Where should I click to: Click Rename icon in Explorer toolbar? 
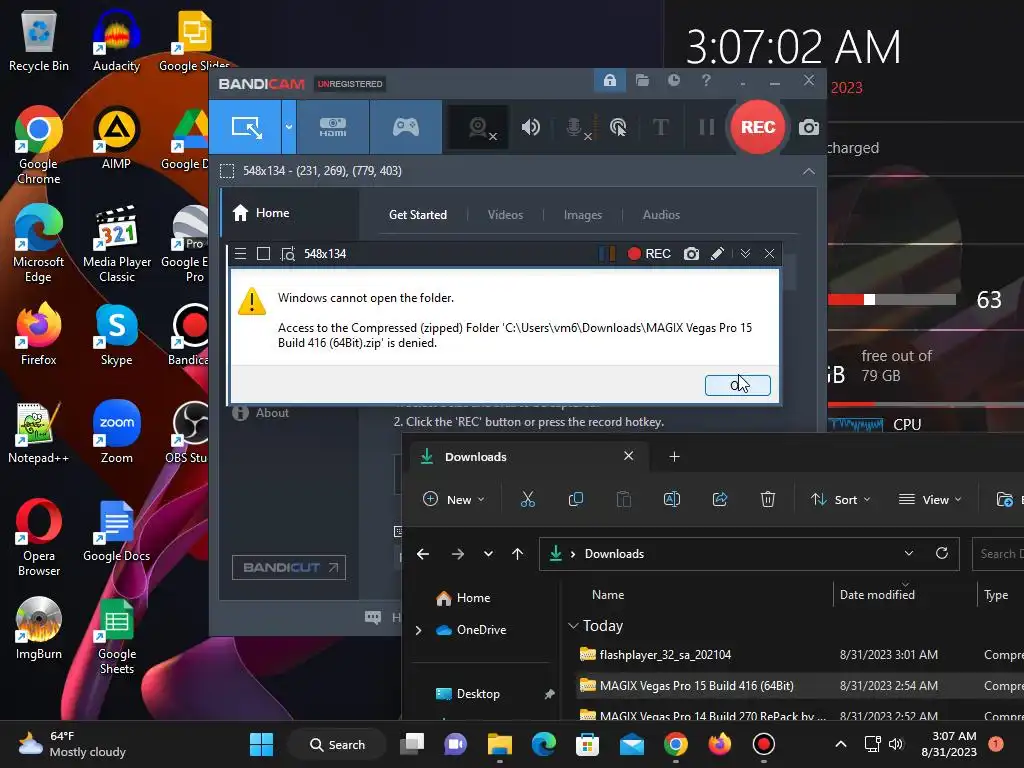coord(671,500)
